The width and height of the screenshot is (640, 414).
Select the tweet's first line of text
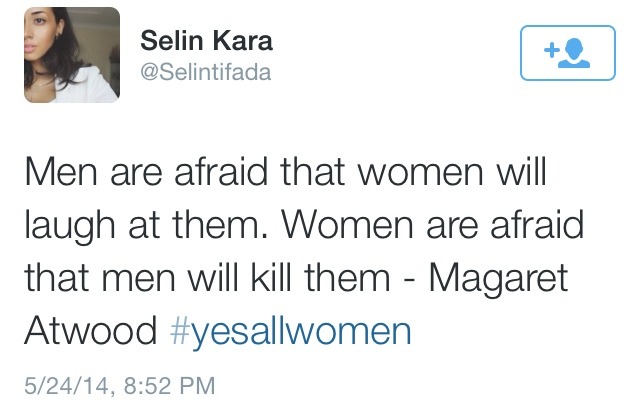[285, 171]
